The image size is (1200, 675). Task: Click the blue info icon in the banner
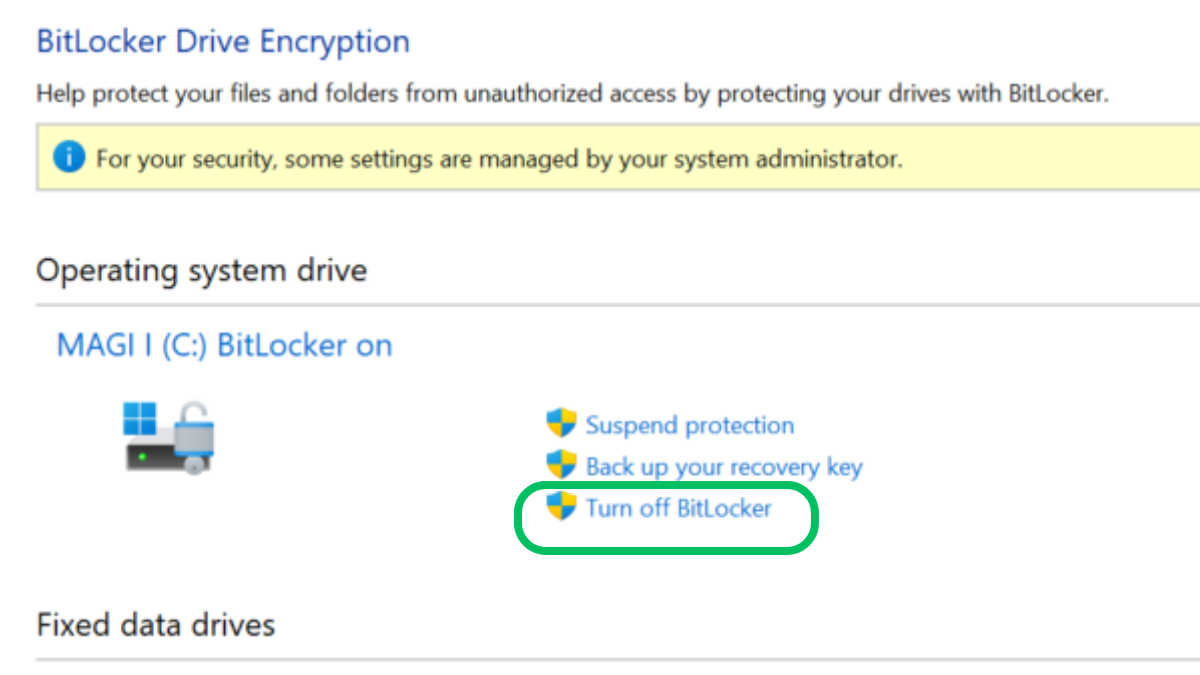(69, 157)
